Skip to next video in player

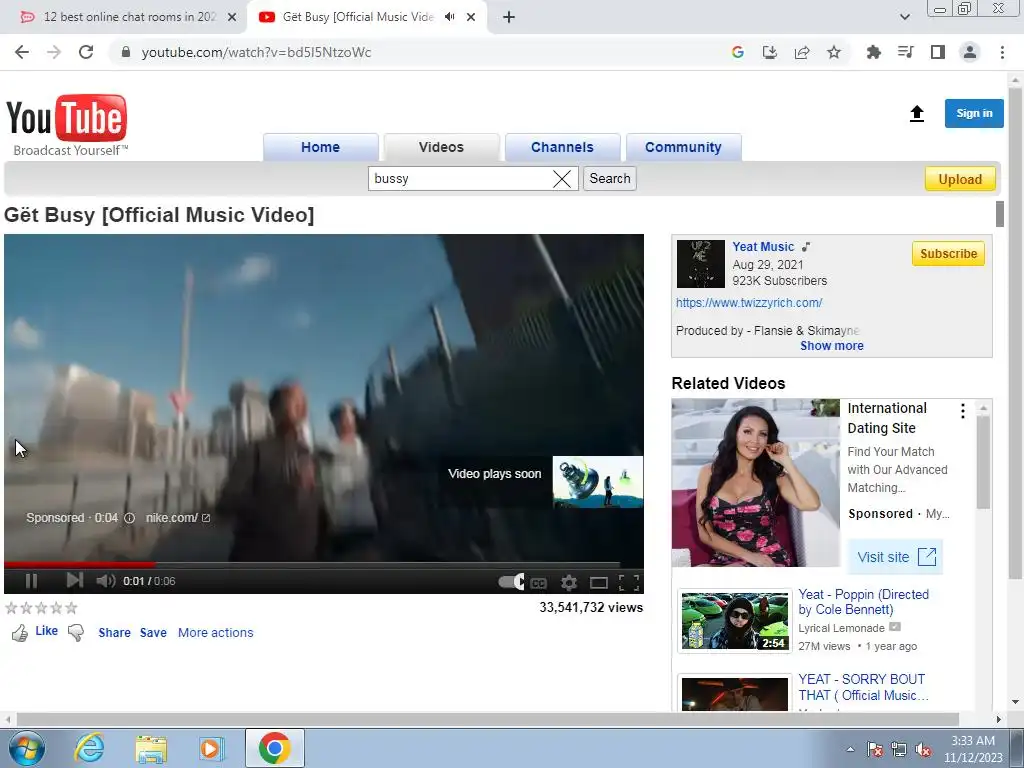[74, 580]
